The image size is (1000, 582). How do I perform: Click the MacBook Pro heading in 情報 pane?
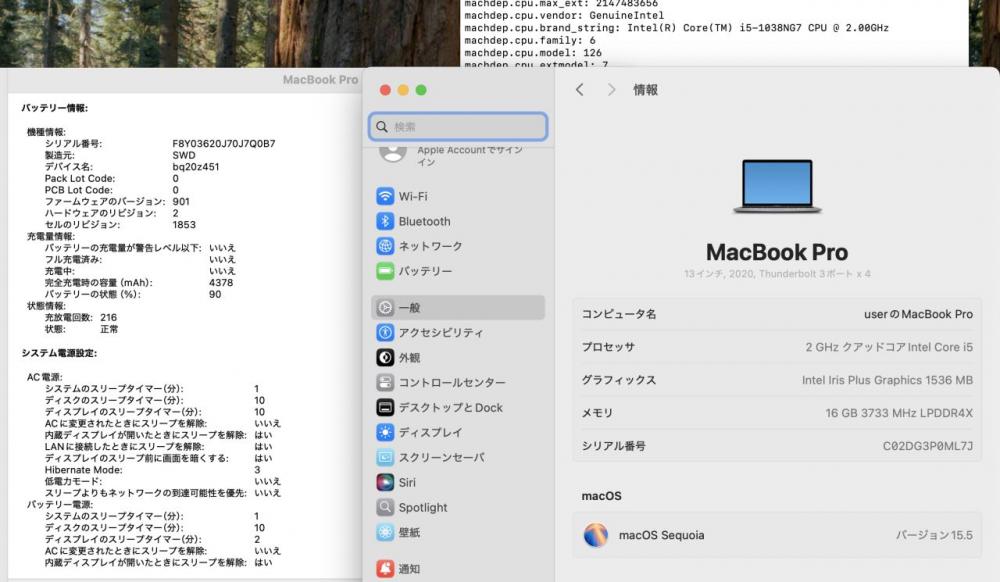point(777,252)
